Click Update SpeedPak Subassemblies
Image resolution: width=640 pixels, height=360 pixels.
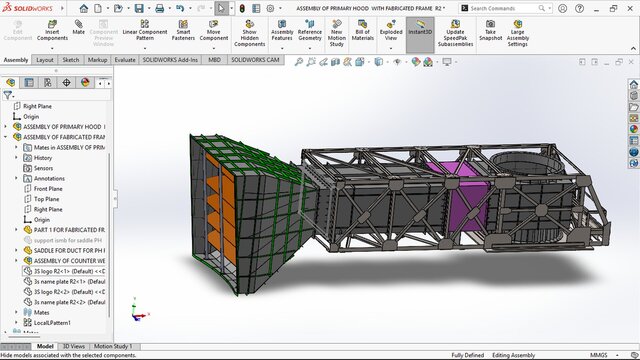coord(456,33)
